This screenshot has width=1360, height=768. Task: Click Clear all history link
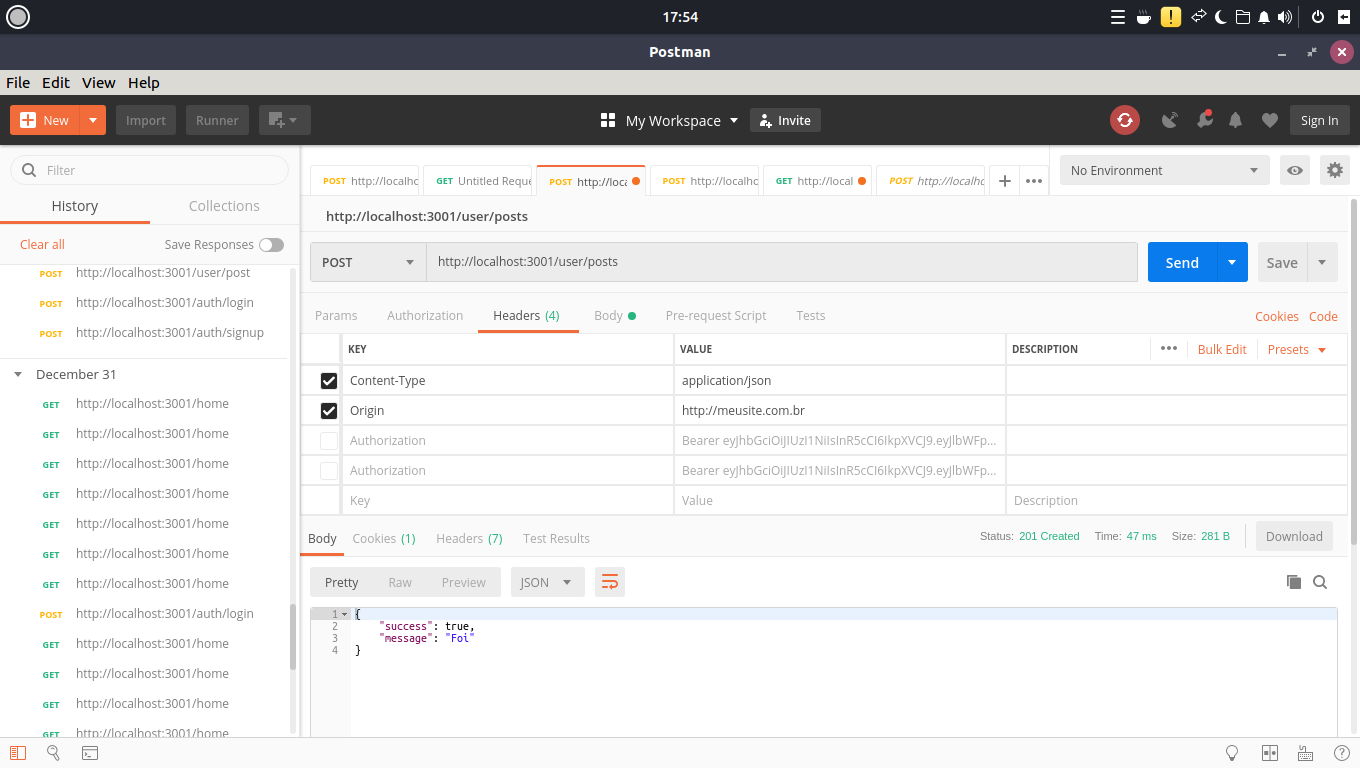[42, 244]
